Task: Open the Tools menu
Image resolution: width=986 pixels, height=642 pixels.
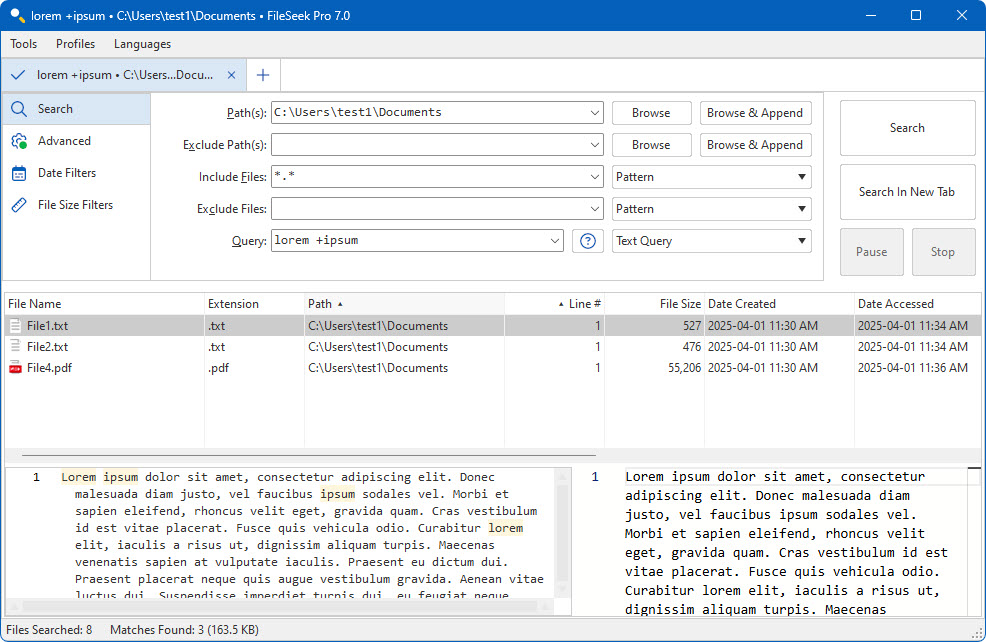Action: [x=24, y=44]
